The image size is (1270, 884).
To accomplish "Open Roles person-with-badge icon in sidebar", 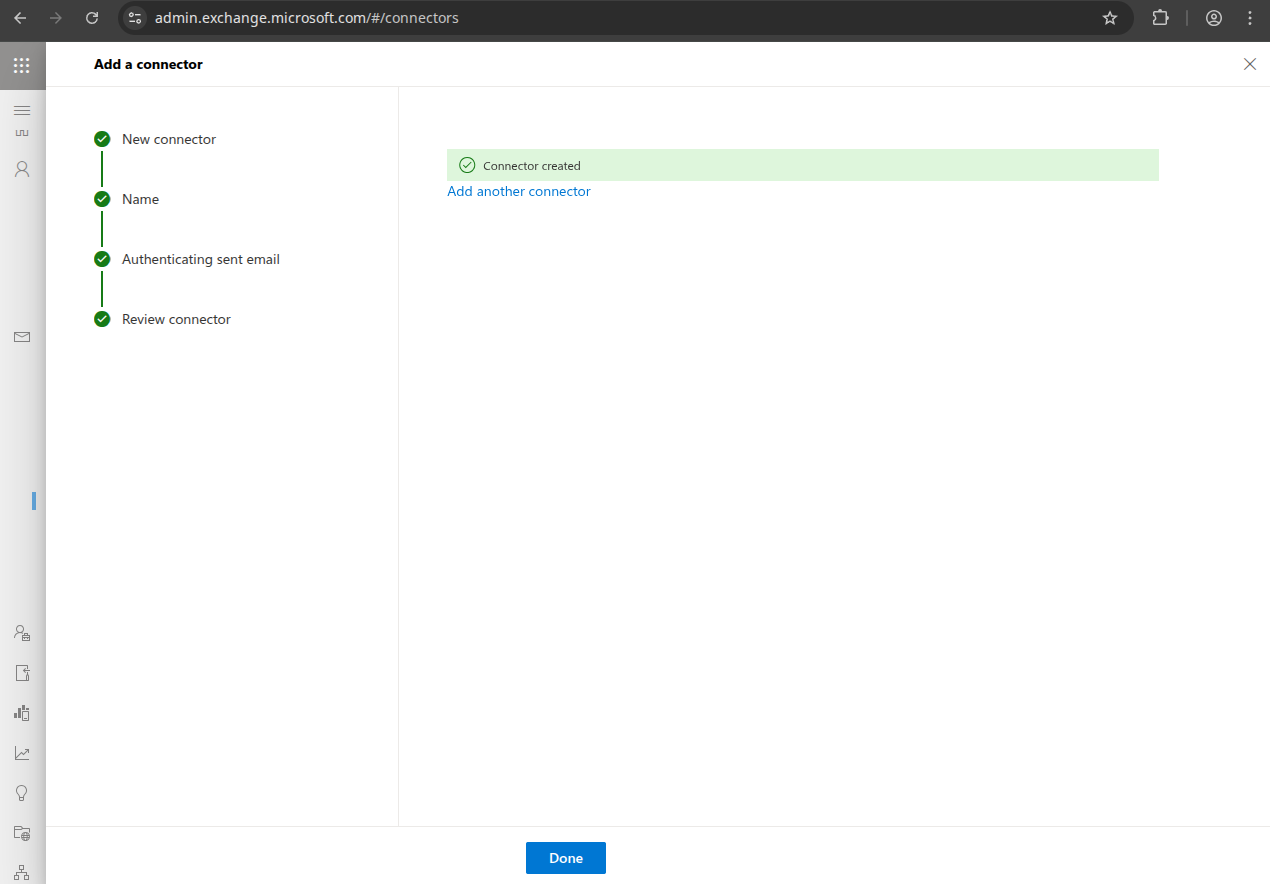I will 22,633.
